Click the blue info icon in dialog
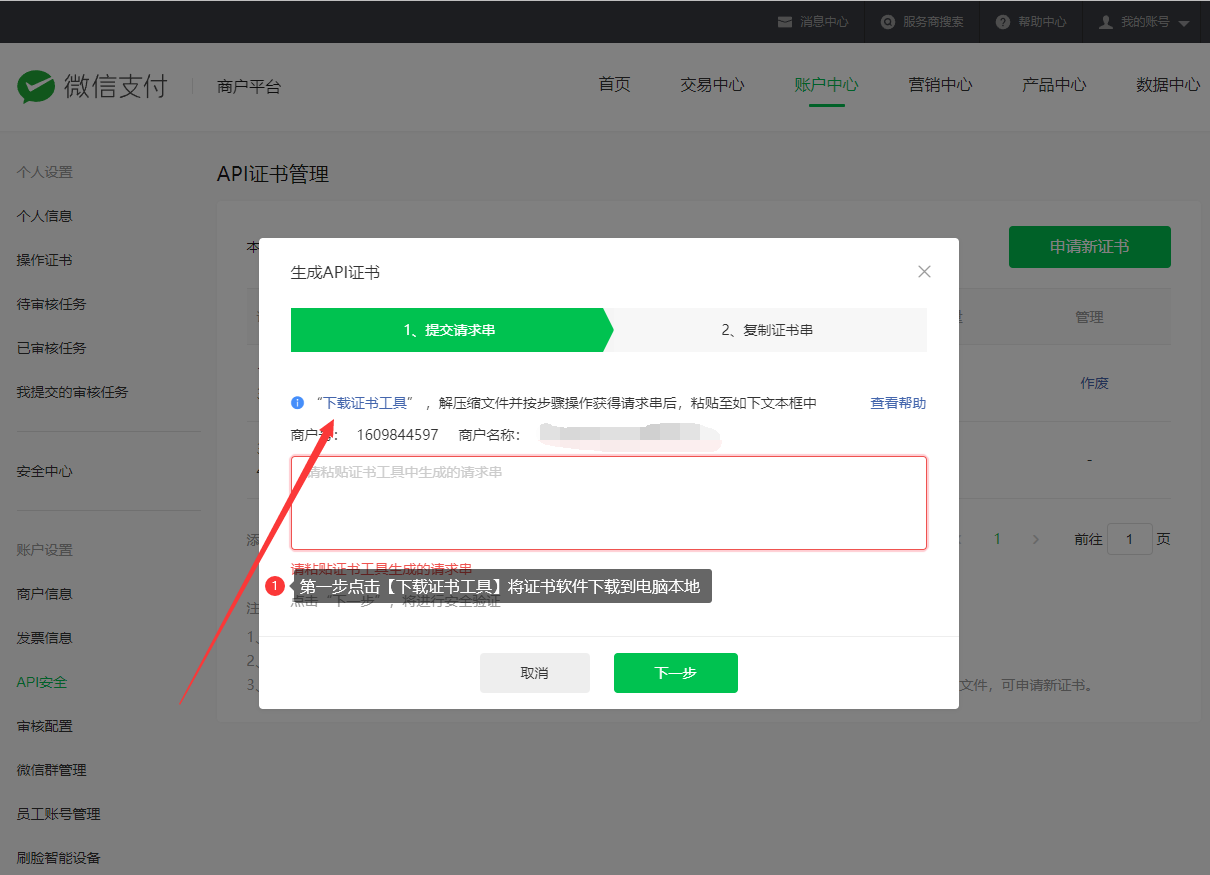 tap(297, 403)
